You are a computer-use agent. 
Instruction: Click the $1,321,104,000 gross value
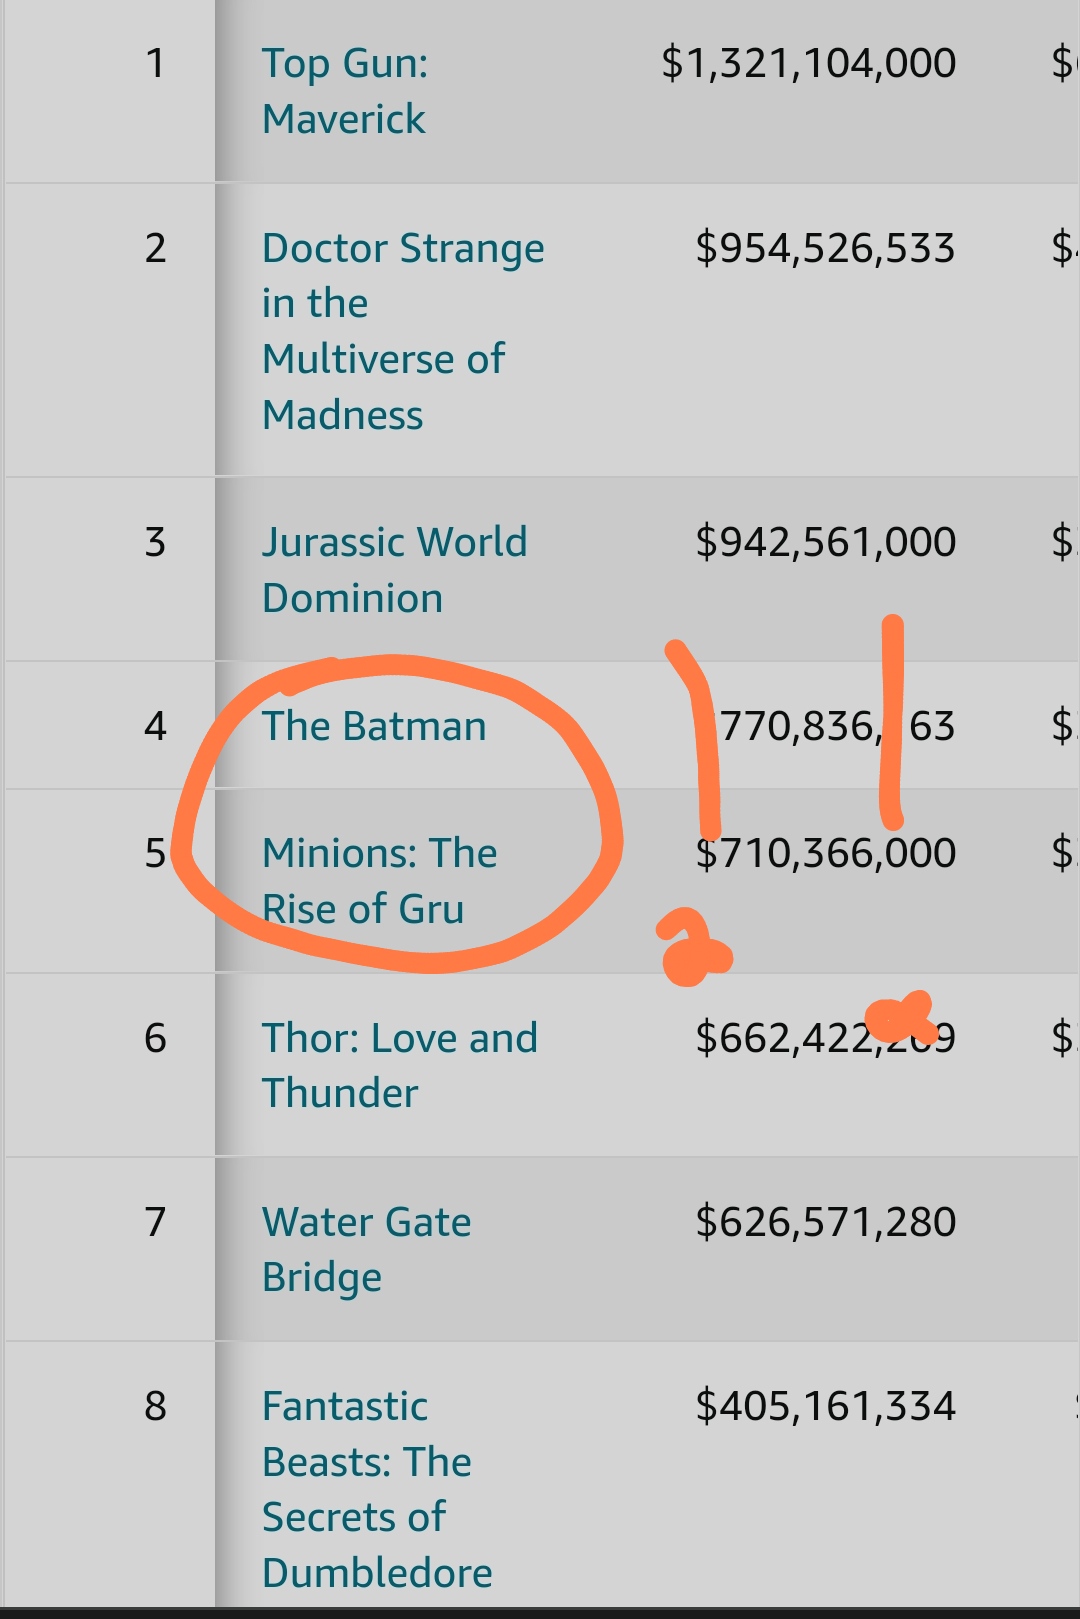[808, 63]
